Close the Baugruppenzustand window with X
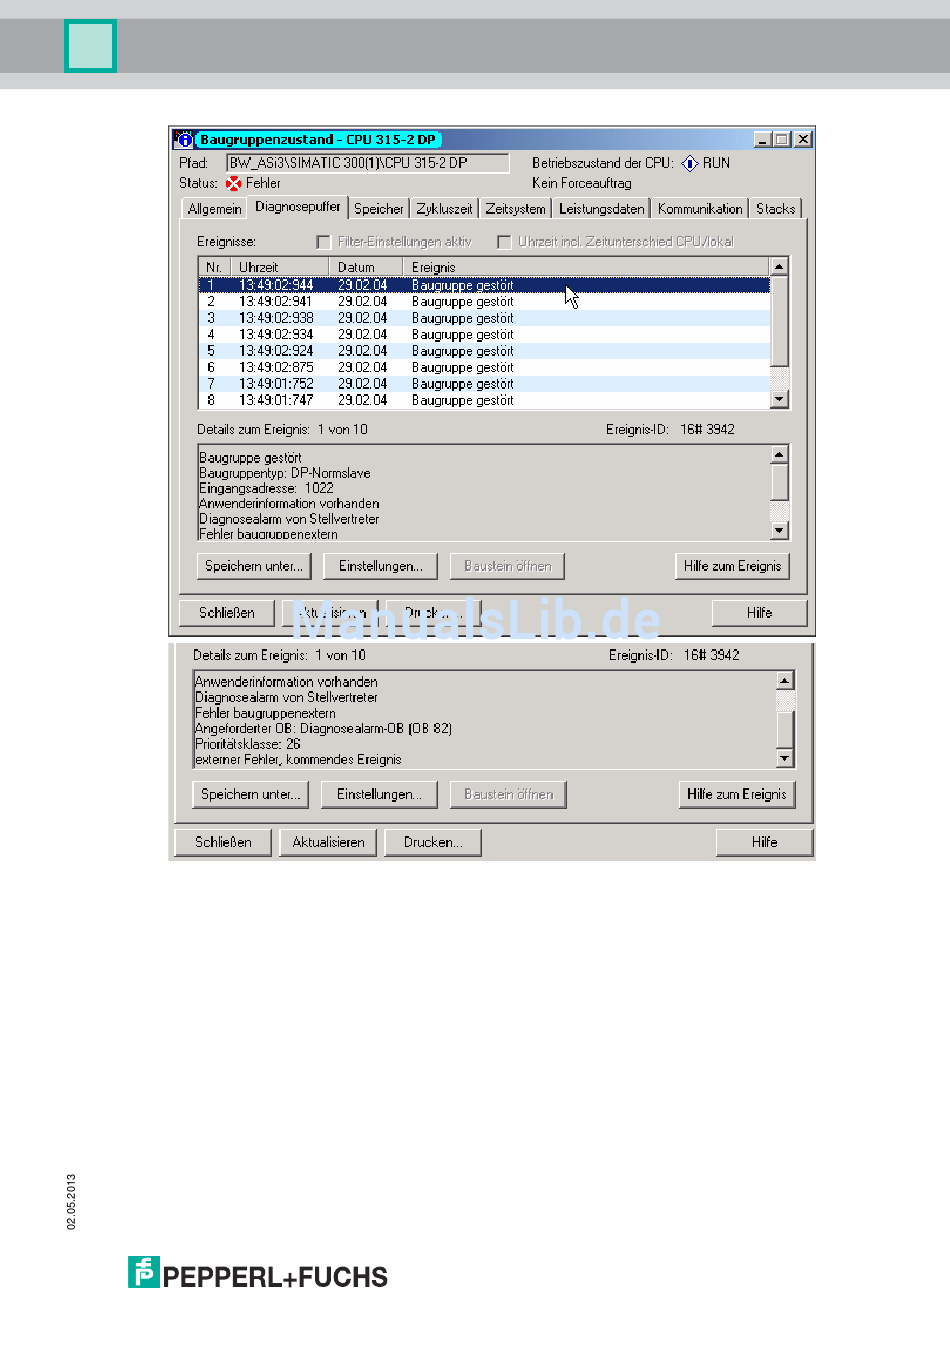950x1346 pixels. point(803,140)
